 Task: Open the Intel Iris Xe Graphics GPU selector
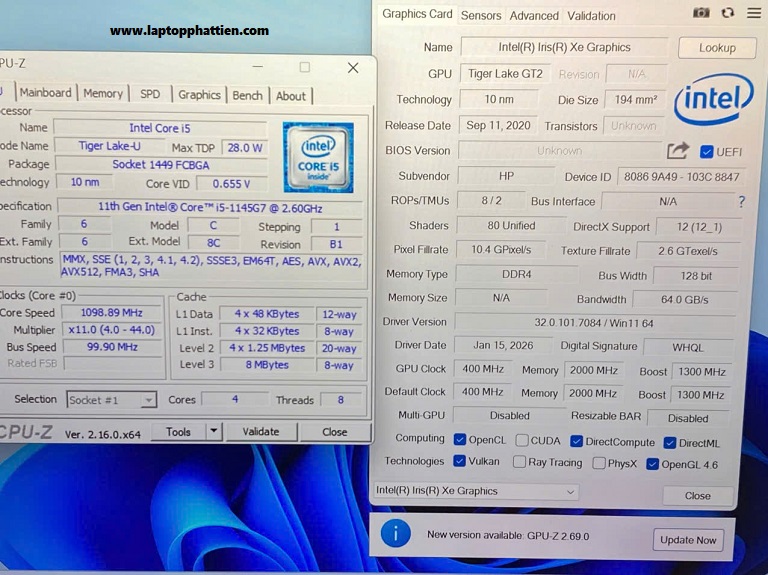coord(475,491)
